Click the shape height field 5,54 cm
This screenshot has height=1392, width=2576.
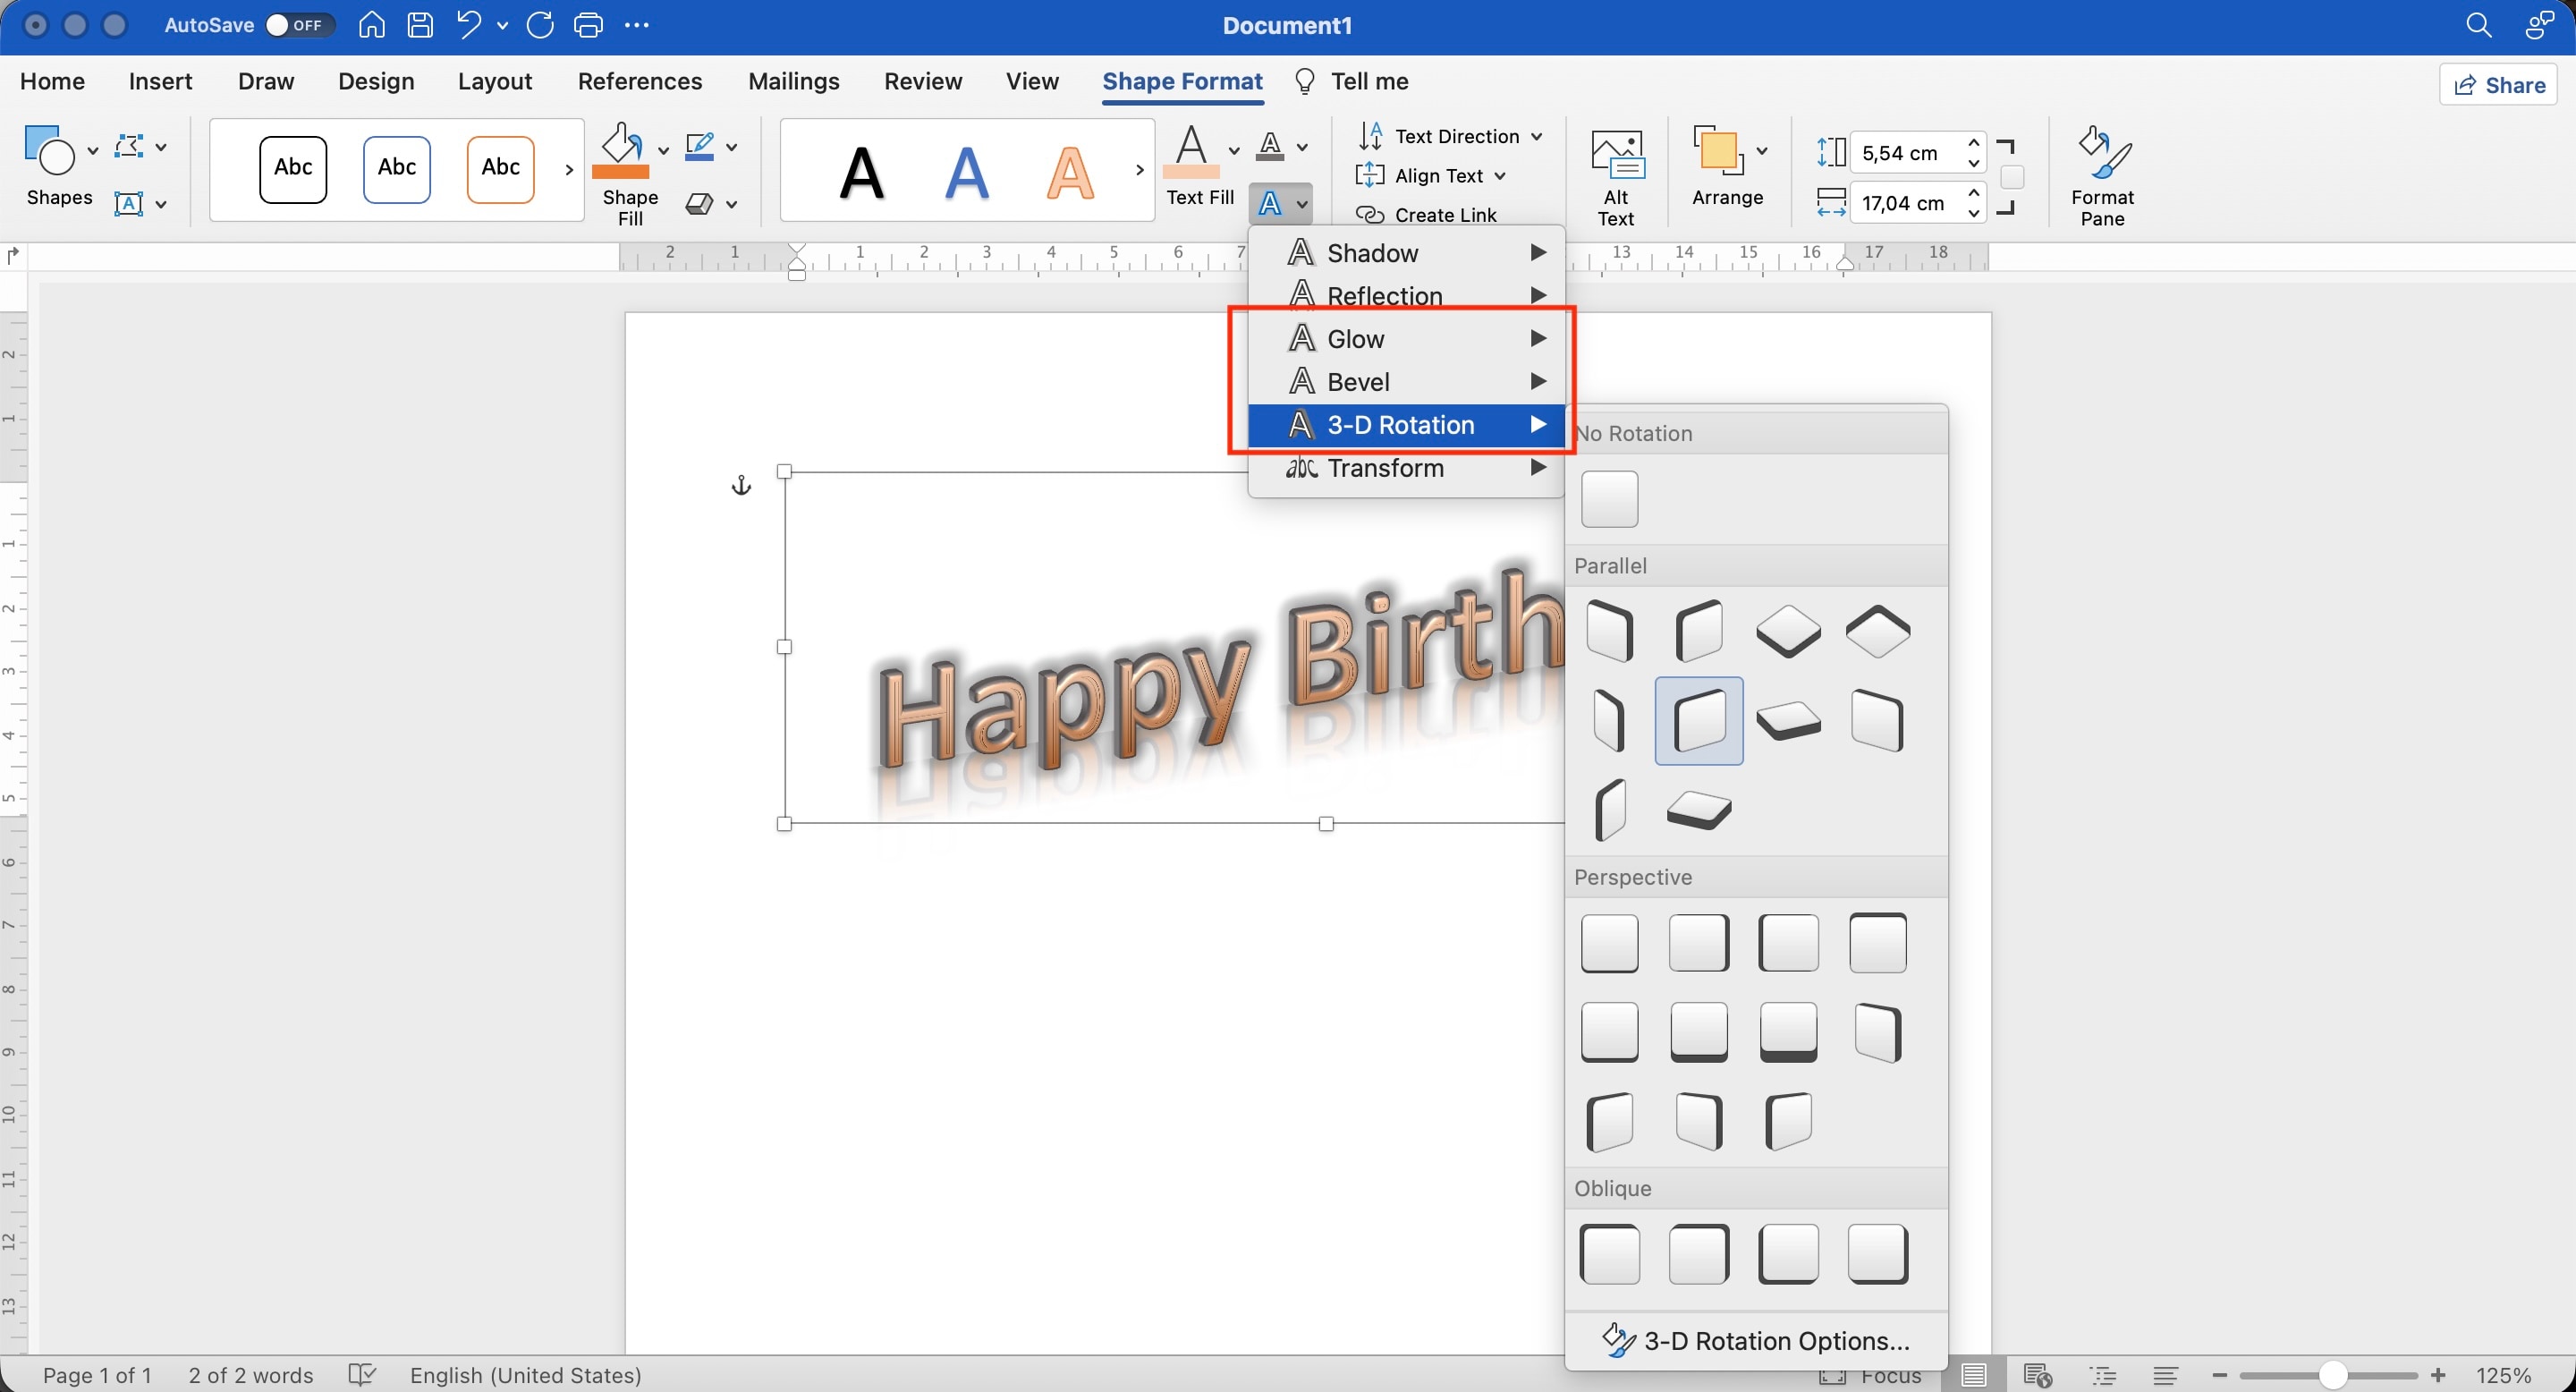tap(1907, 153)
